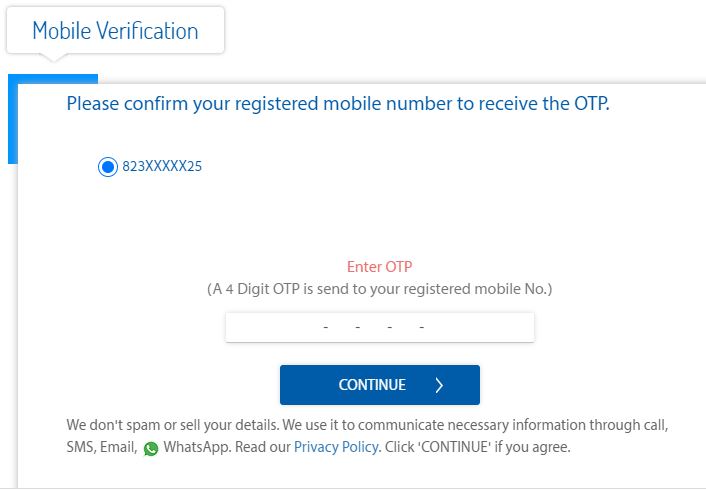Click the fourth OTP digit dash

pos(421,327)
